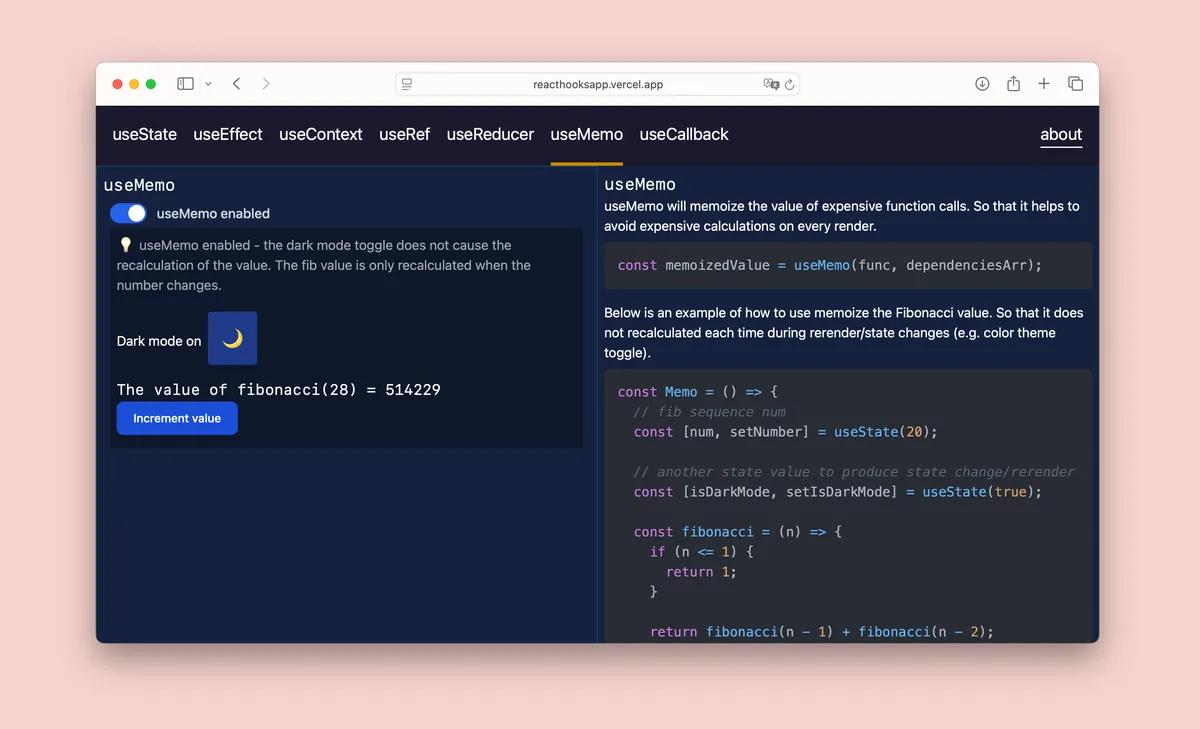
Task: Click the 'const Memo = () => {' code line
Action: click(x=697, y=392)
